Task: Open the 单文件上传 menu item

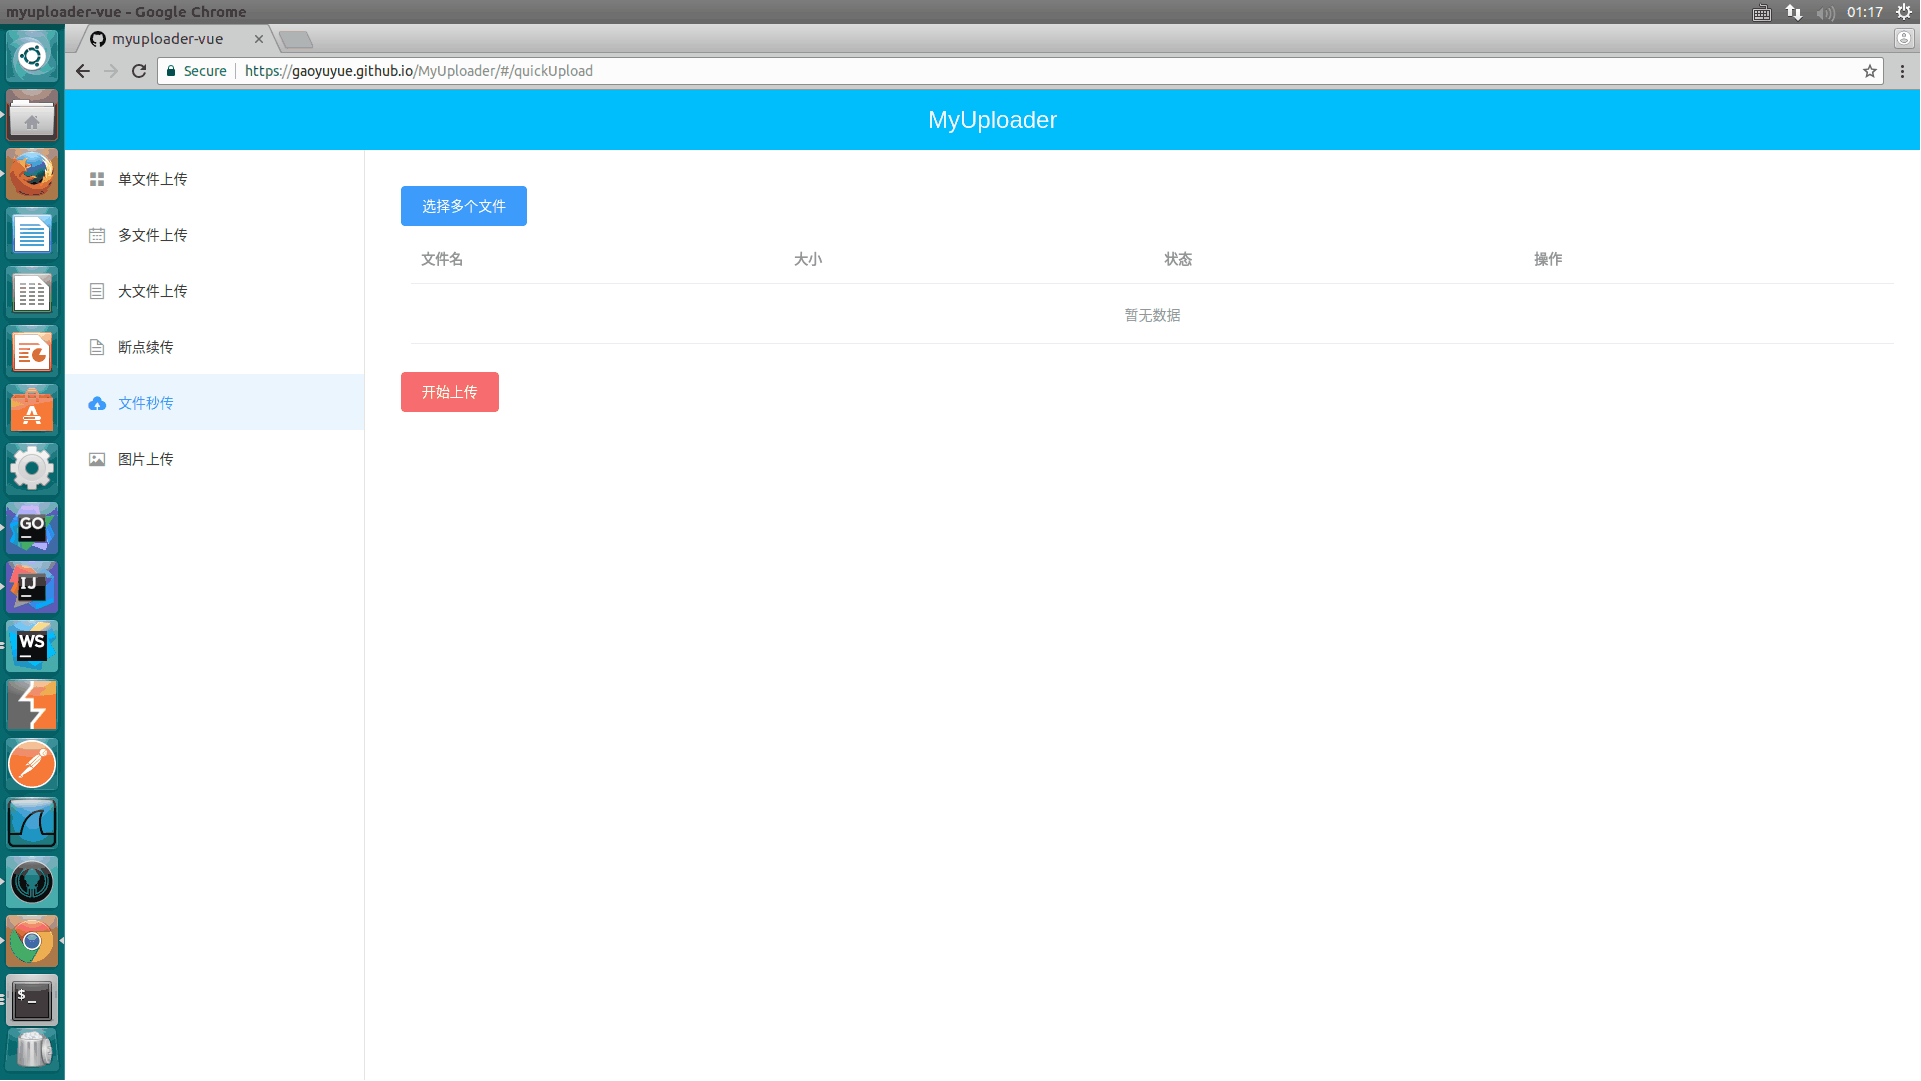Action: click(152, 179)
